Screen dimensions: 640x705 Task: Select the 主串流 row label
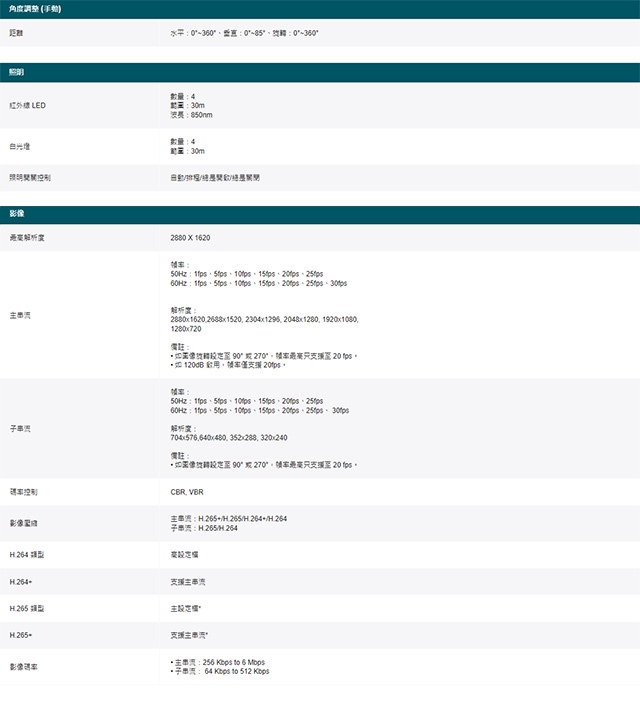click(x=19, y=315)
